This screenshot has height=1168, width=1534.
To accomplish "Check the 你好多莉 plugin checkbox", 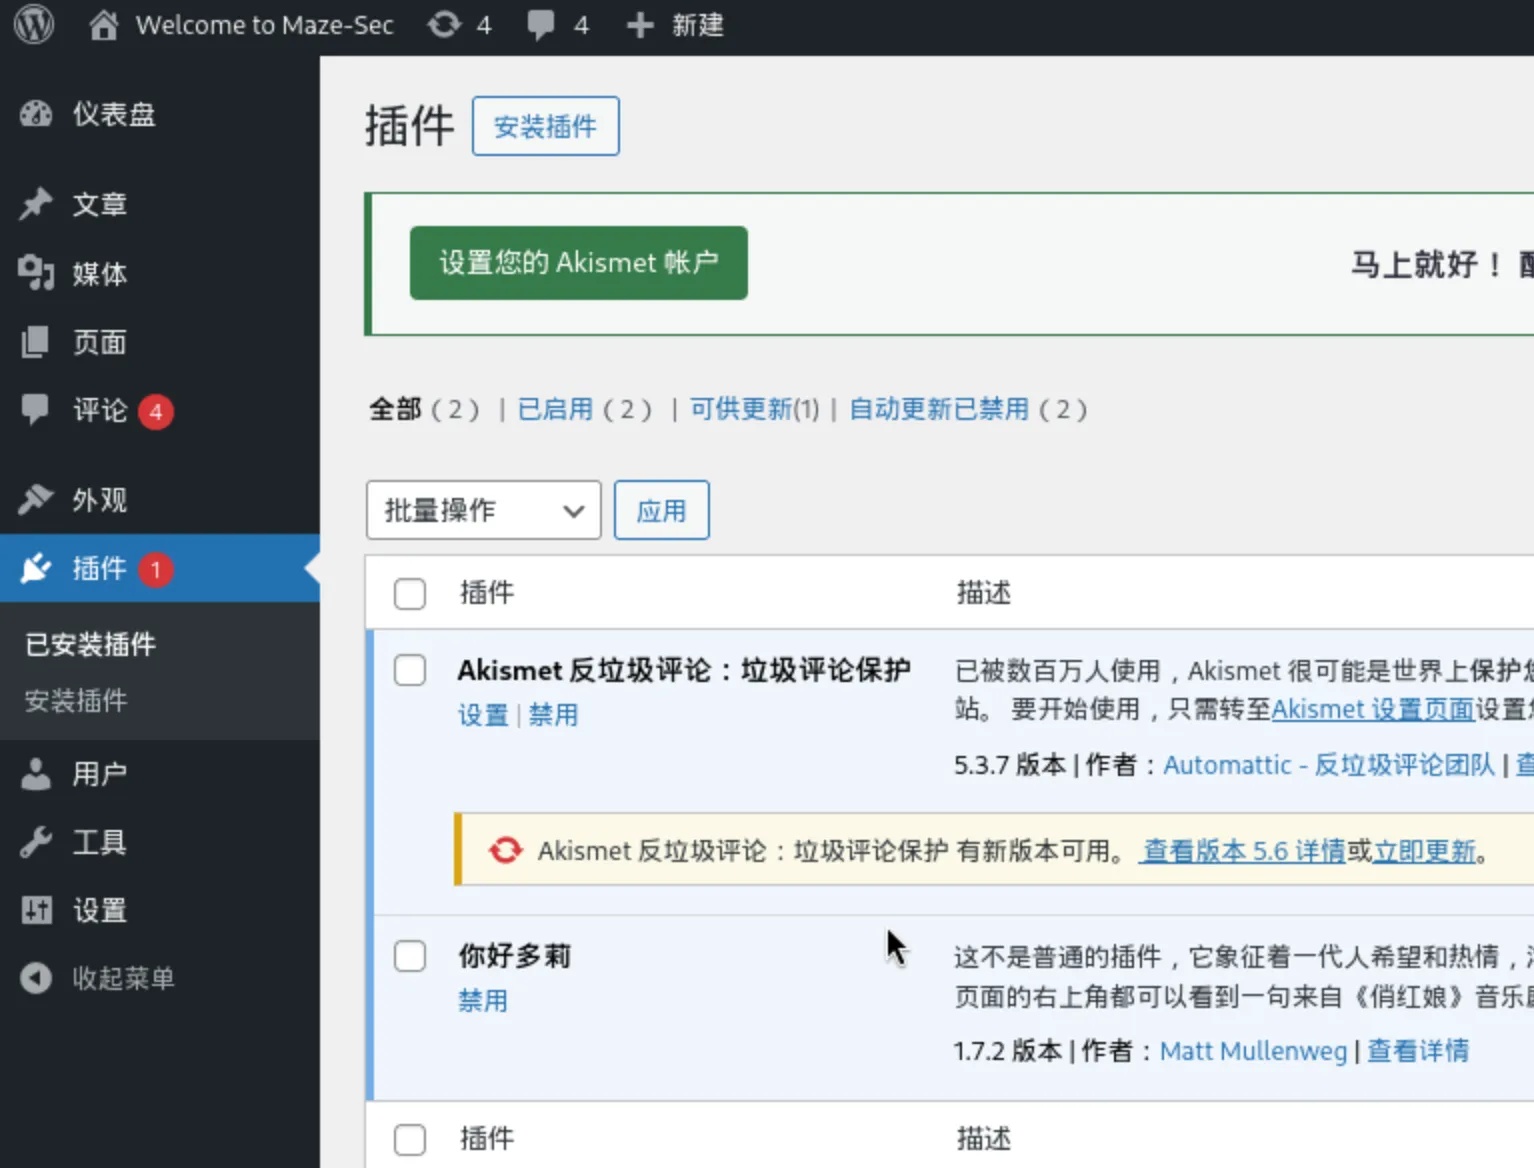I will tap(410, 956).
